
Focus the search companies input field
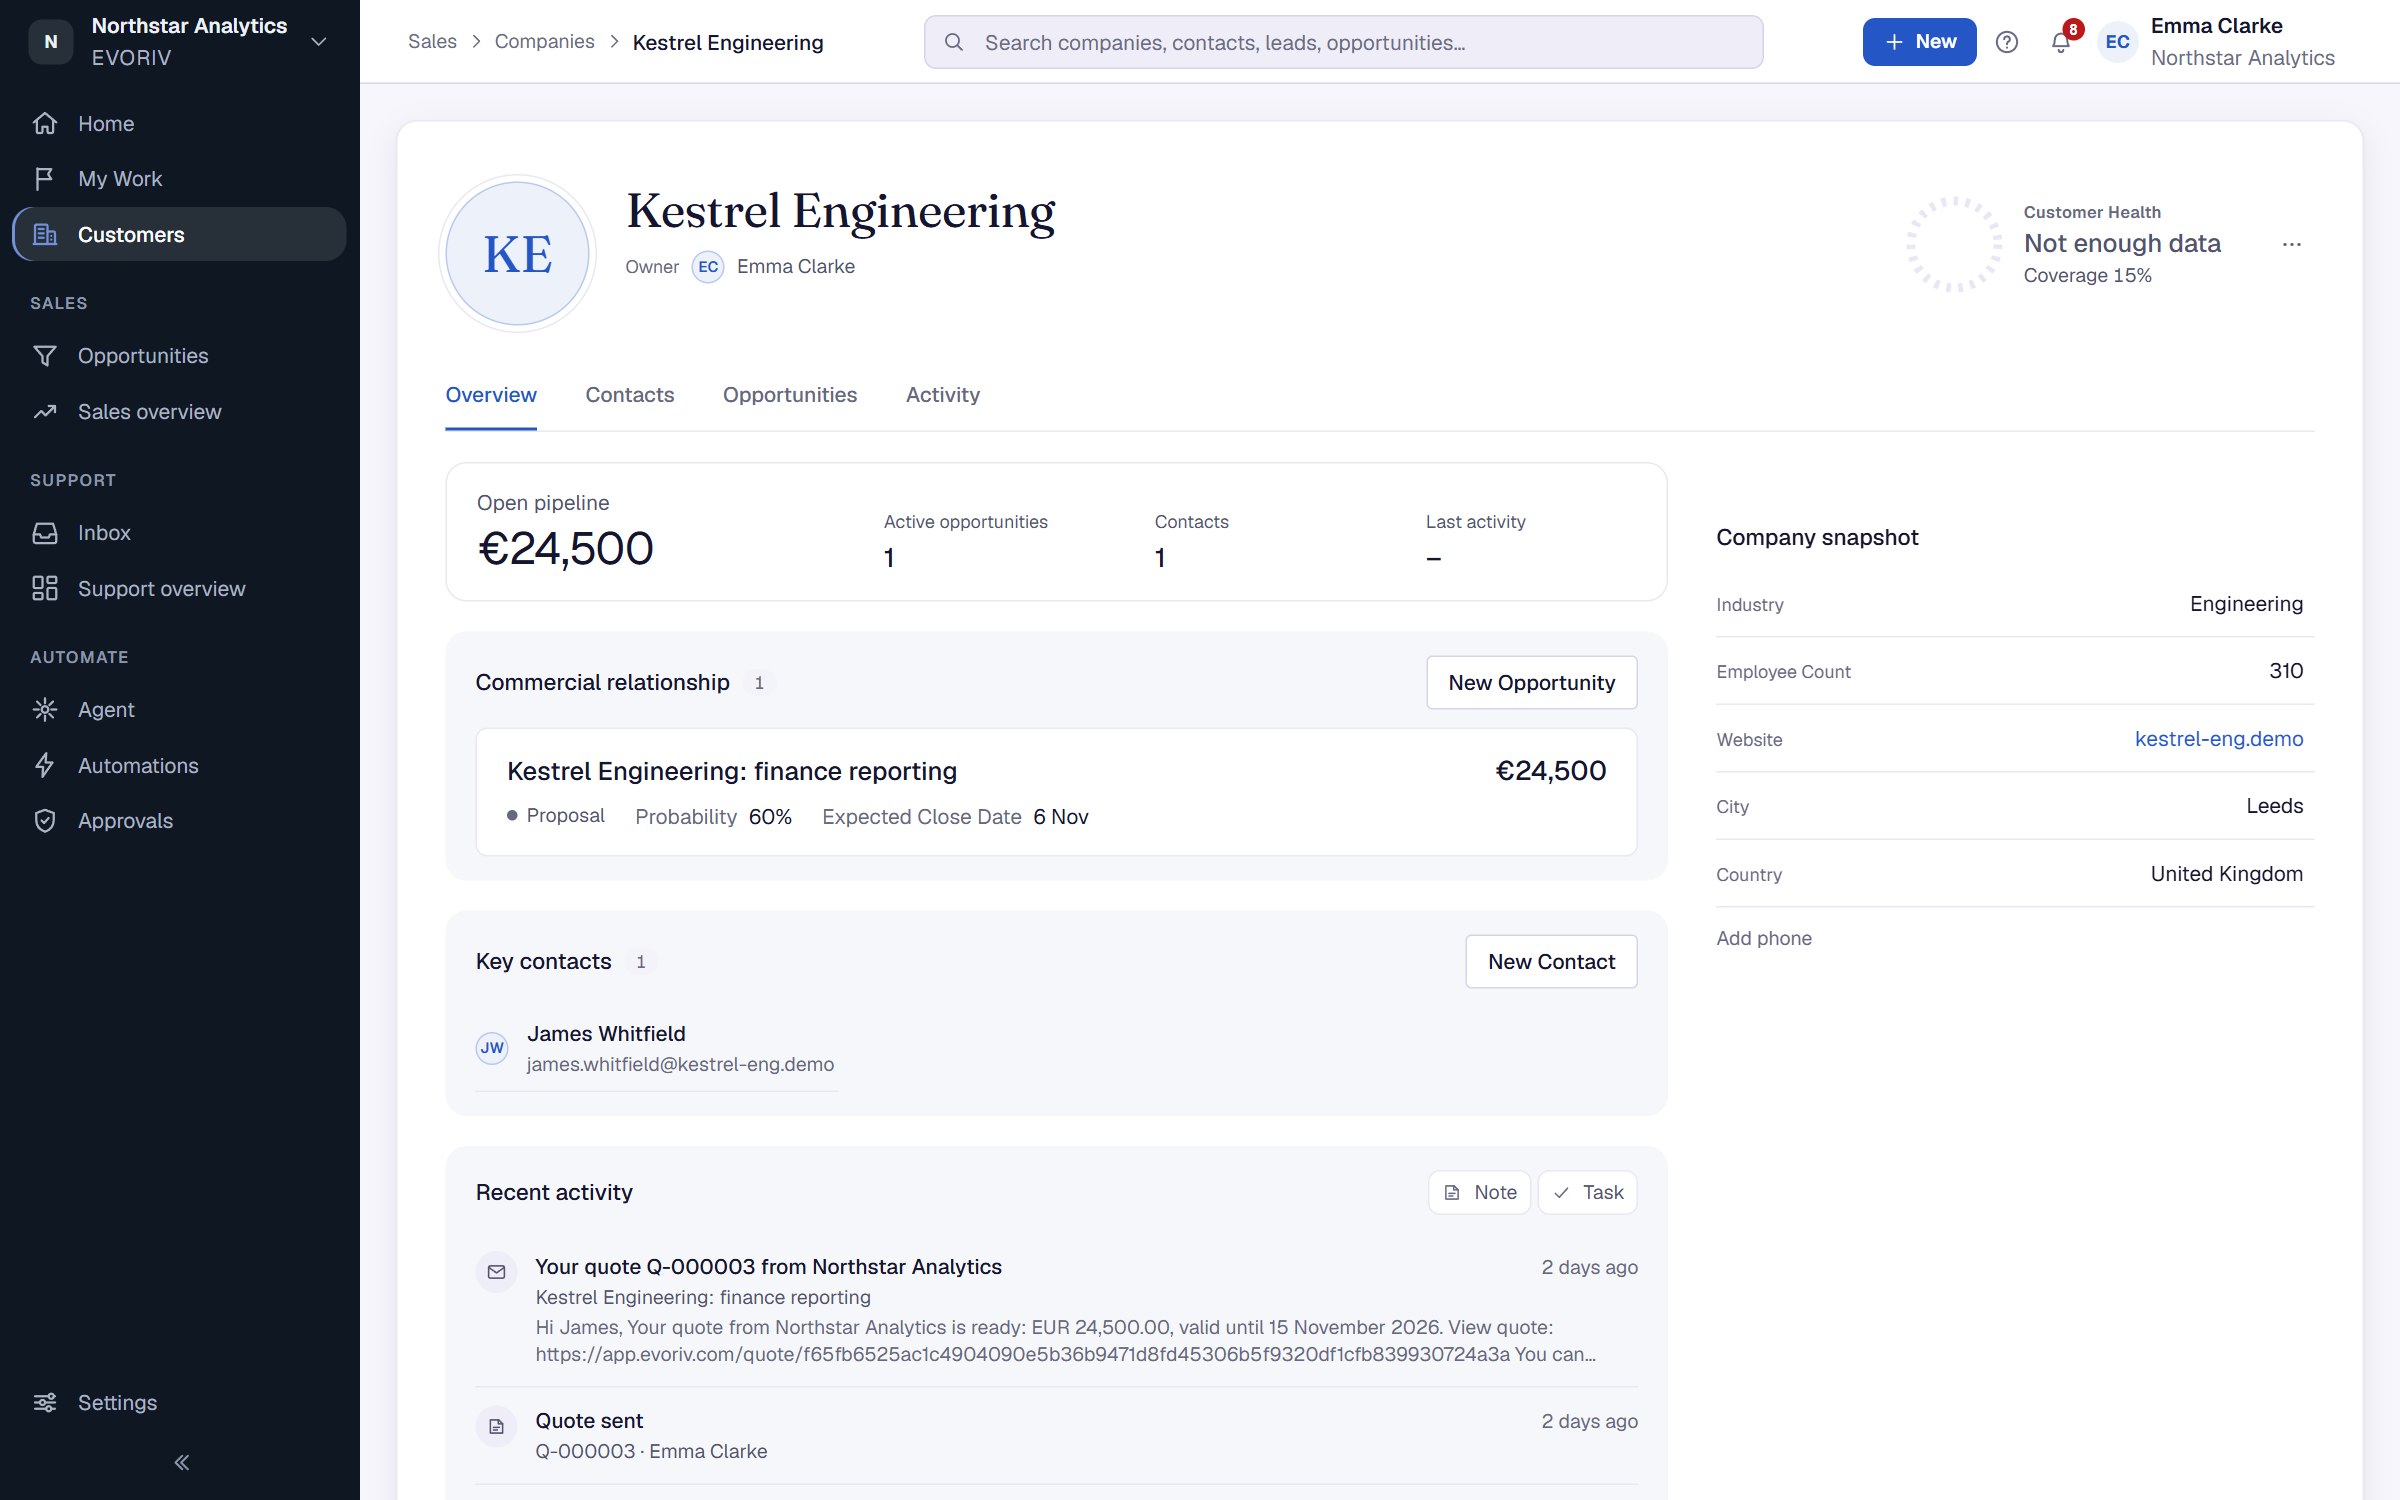click(1343, 42)
